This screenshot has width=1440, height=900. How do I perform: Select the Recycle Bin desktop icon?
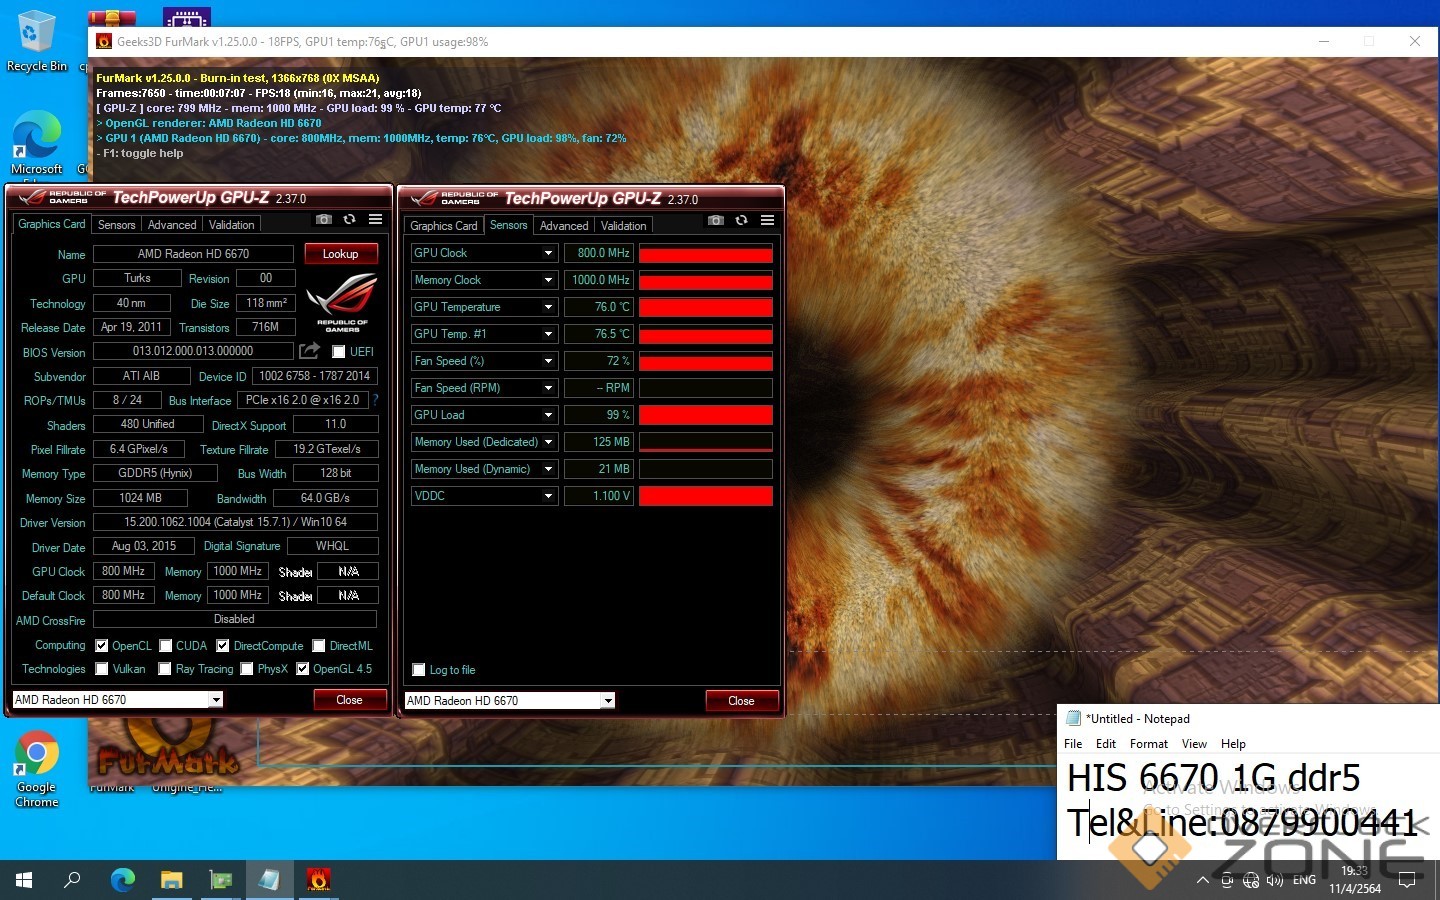point(36,41)
